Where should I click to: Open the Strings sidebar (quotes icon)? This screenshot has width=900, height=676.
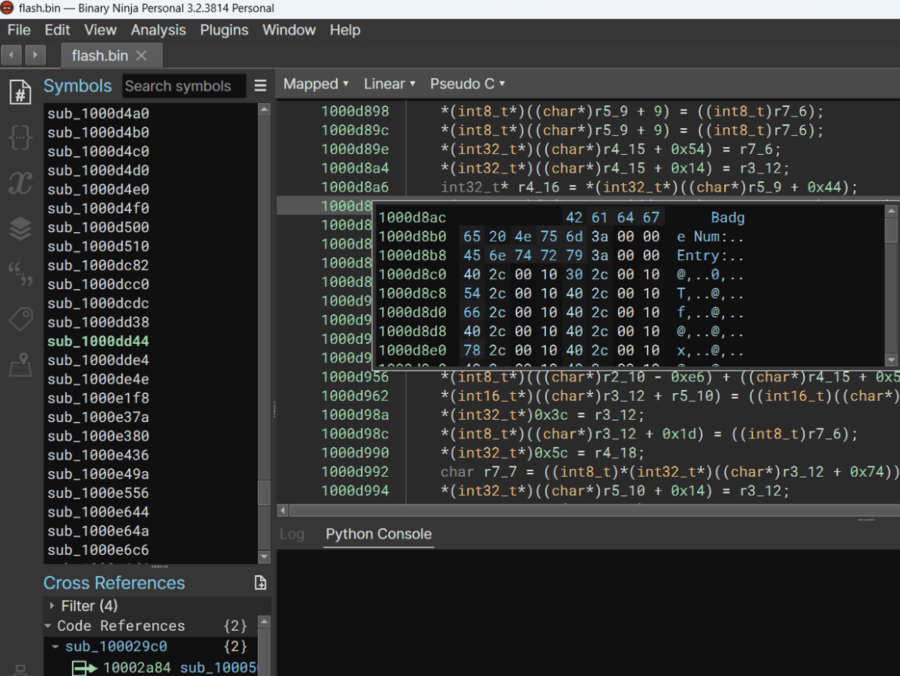[x=20, y=274]
